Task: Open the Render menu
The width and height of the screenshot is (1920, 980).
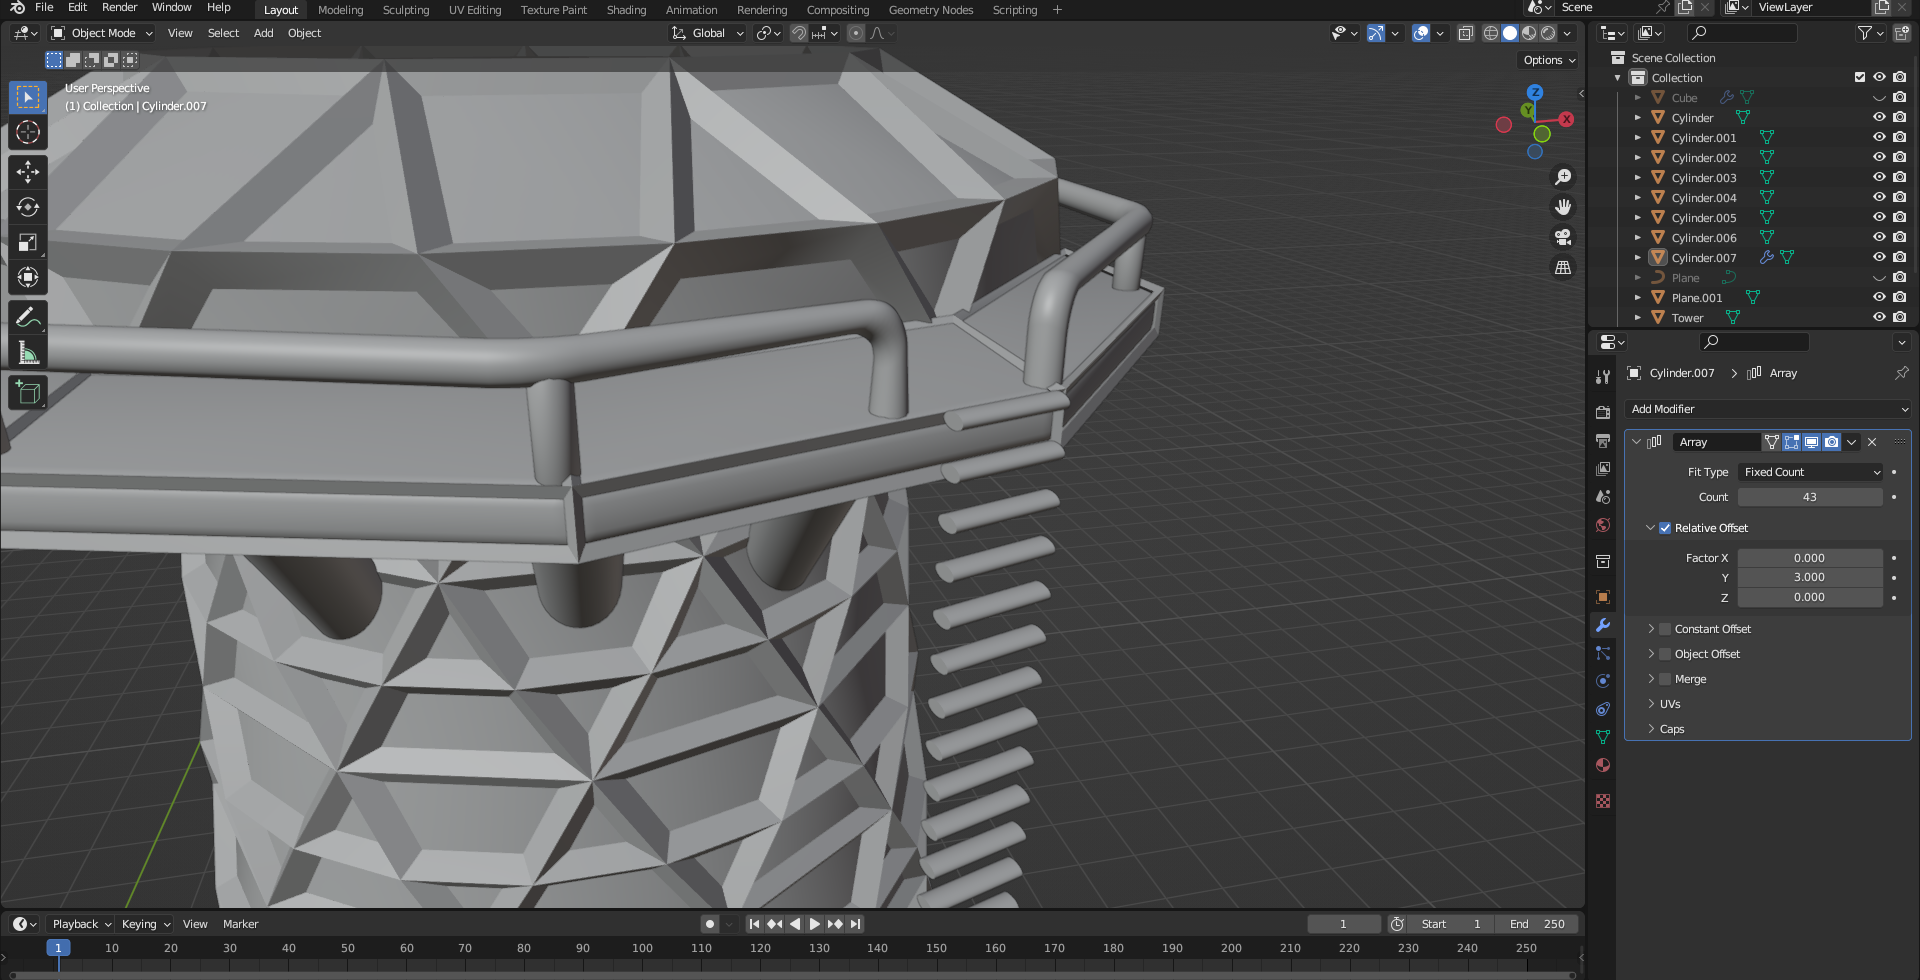Action: click(x=119, y=8)
